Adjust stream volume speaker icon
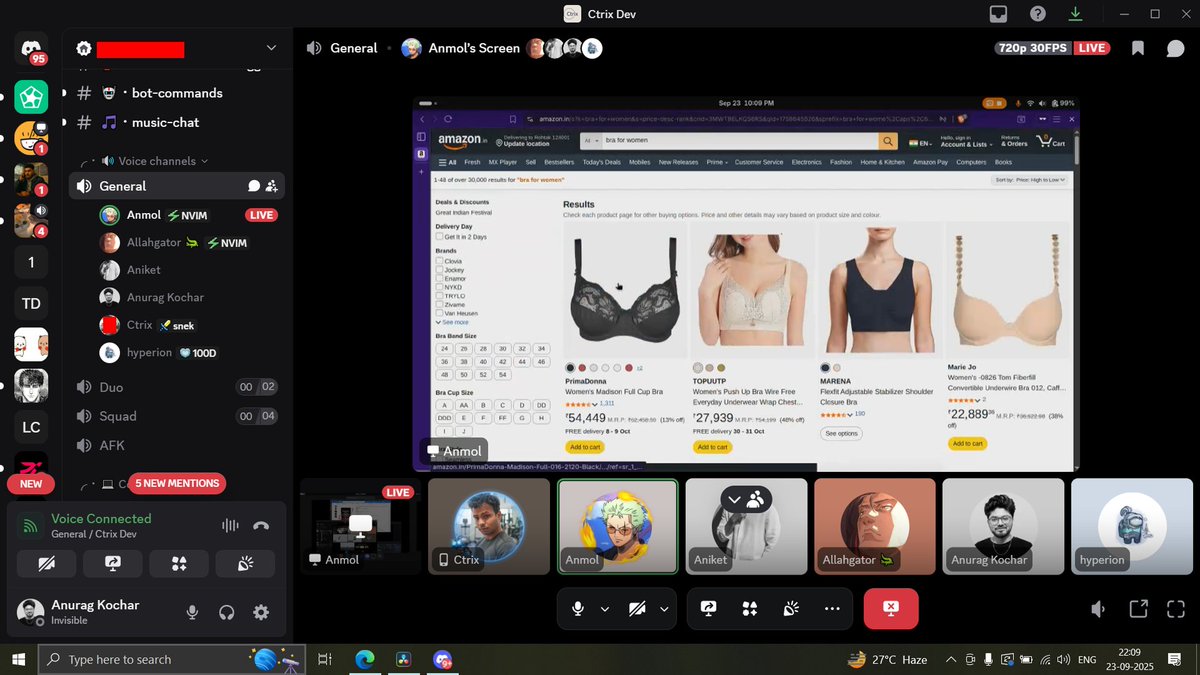 pos(1098,609)
